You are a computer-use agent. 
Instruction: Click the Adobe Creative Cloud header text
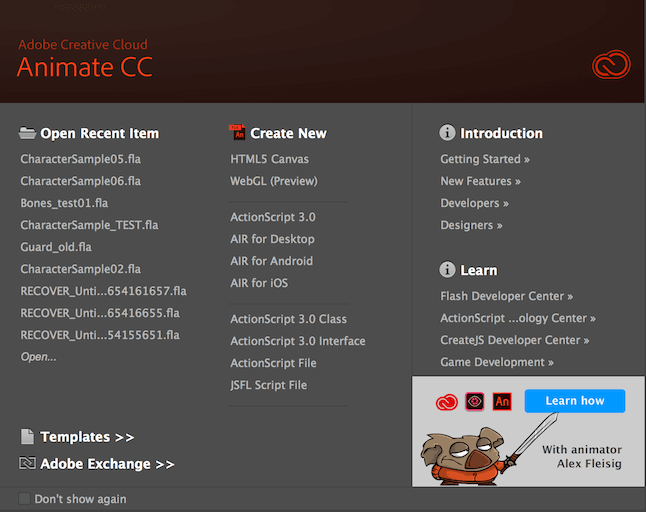point(83,44)
